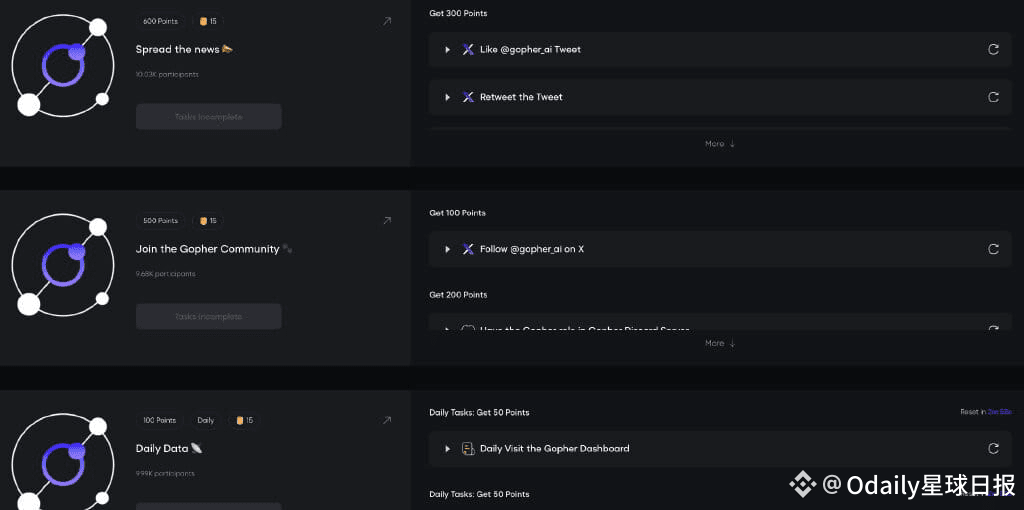Expand the Retweet the Tweet task
The width and height of the screenshot is (1024, 510).
pos(447,97)
